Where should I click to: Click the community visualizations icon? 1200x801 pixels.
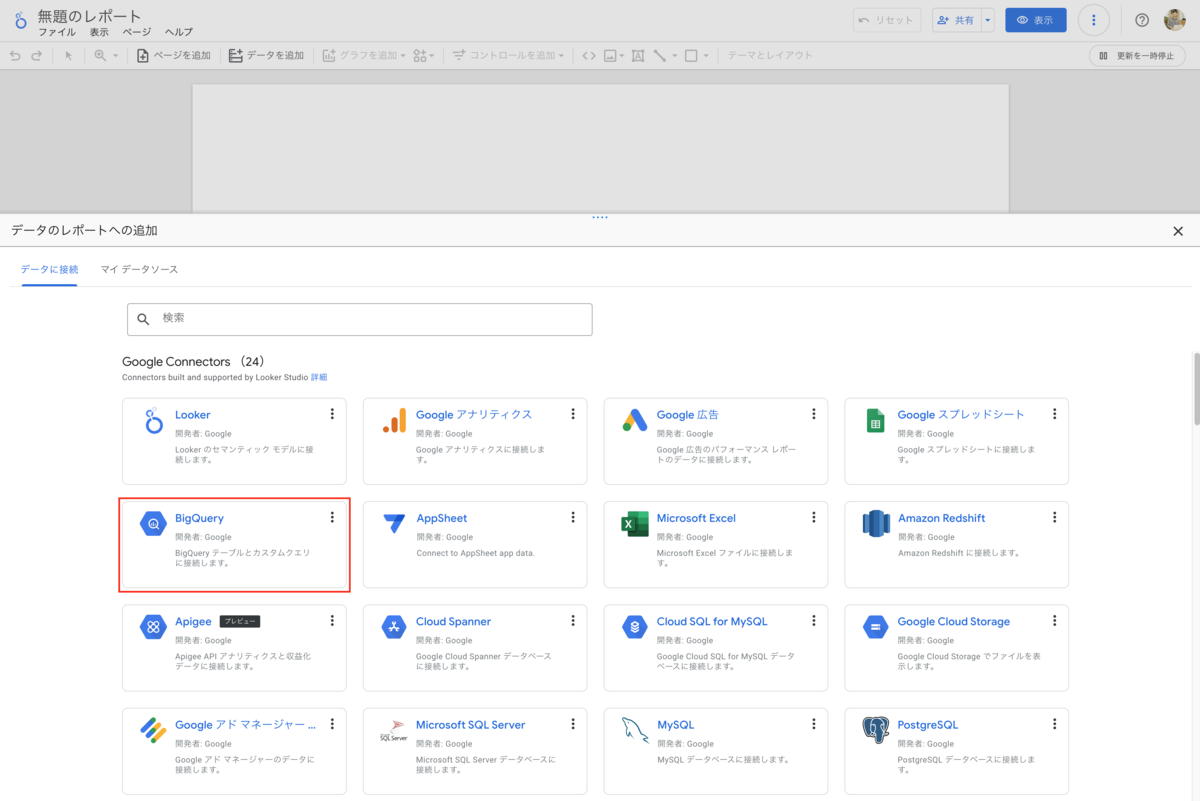pos(420,56)
